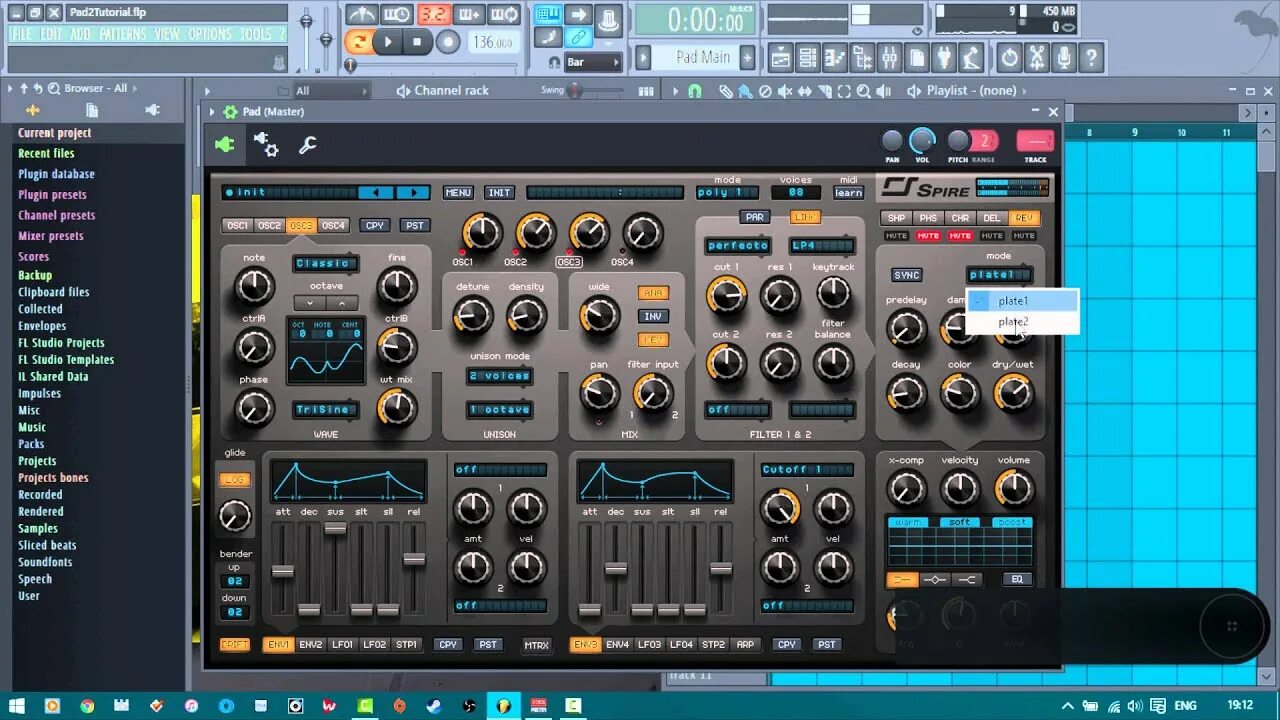Open the Classic oscillator mode dropdown
This screenshot has width=1280, height=720.
326,264
